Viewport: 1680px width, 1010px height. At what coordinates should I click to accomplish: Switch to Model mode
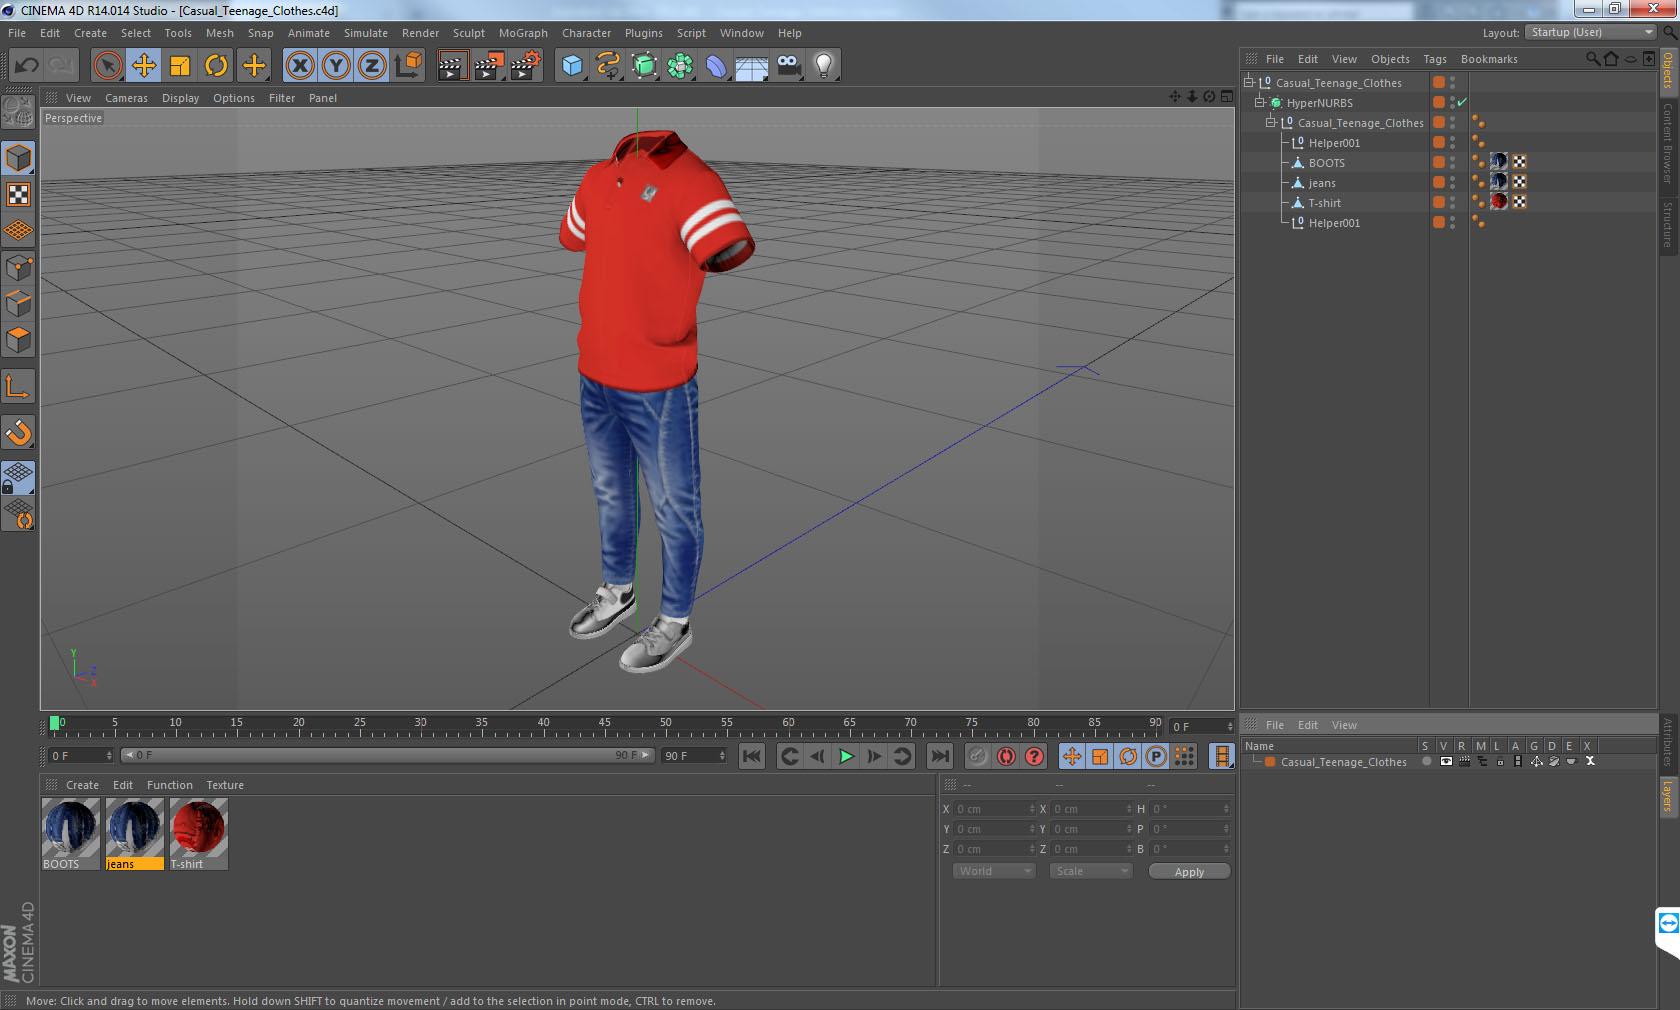tap(19, 158)
